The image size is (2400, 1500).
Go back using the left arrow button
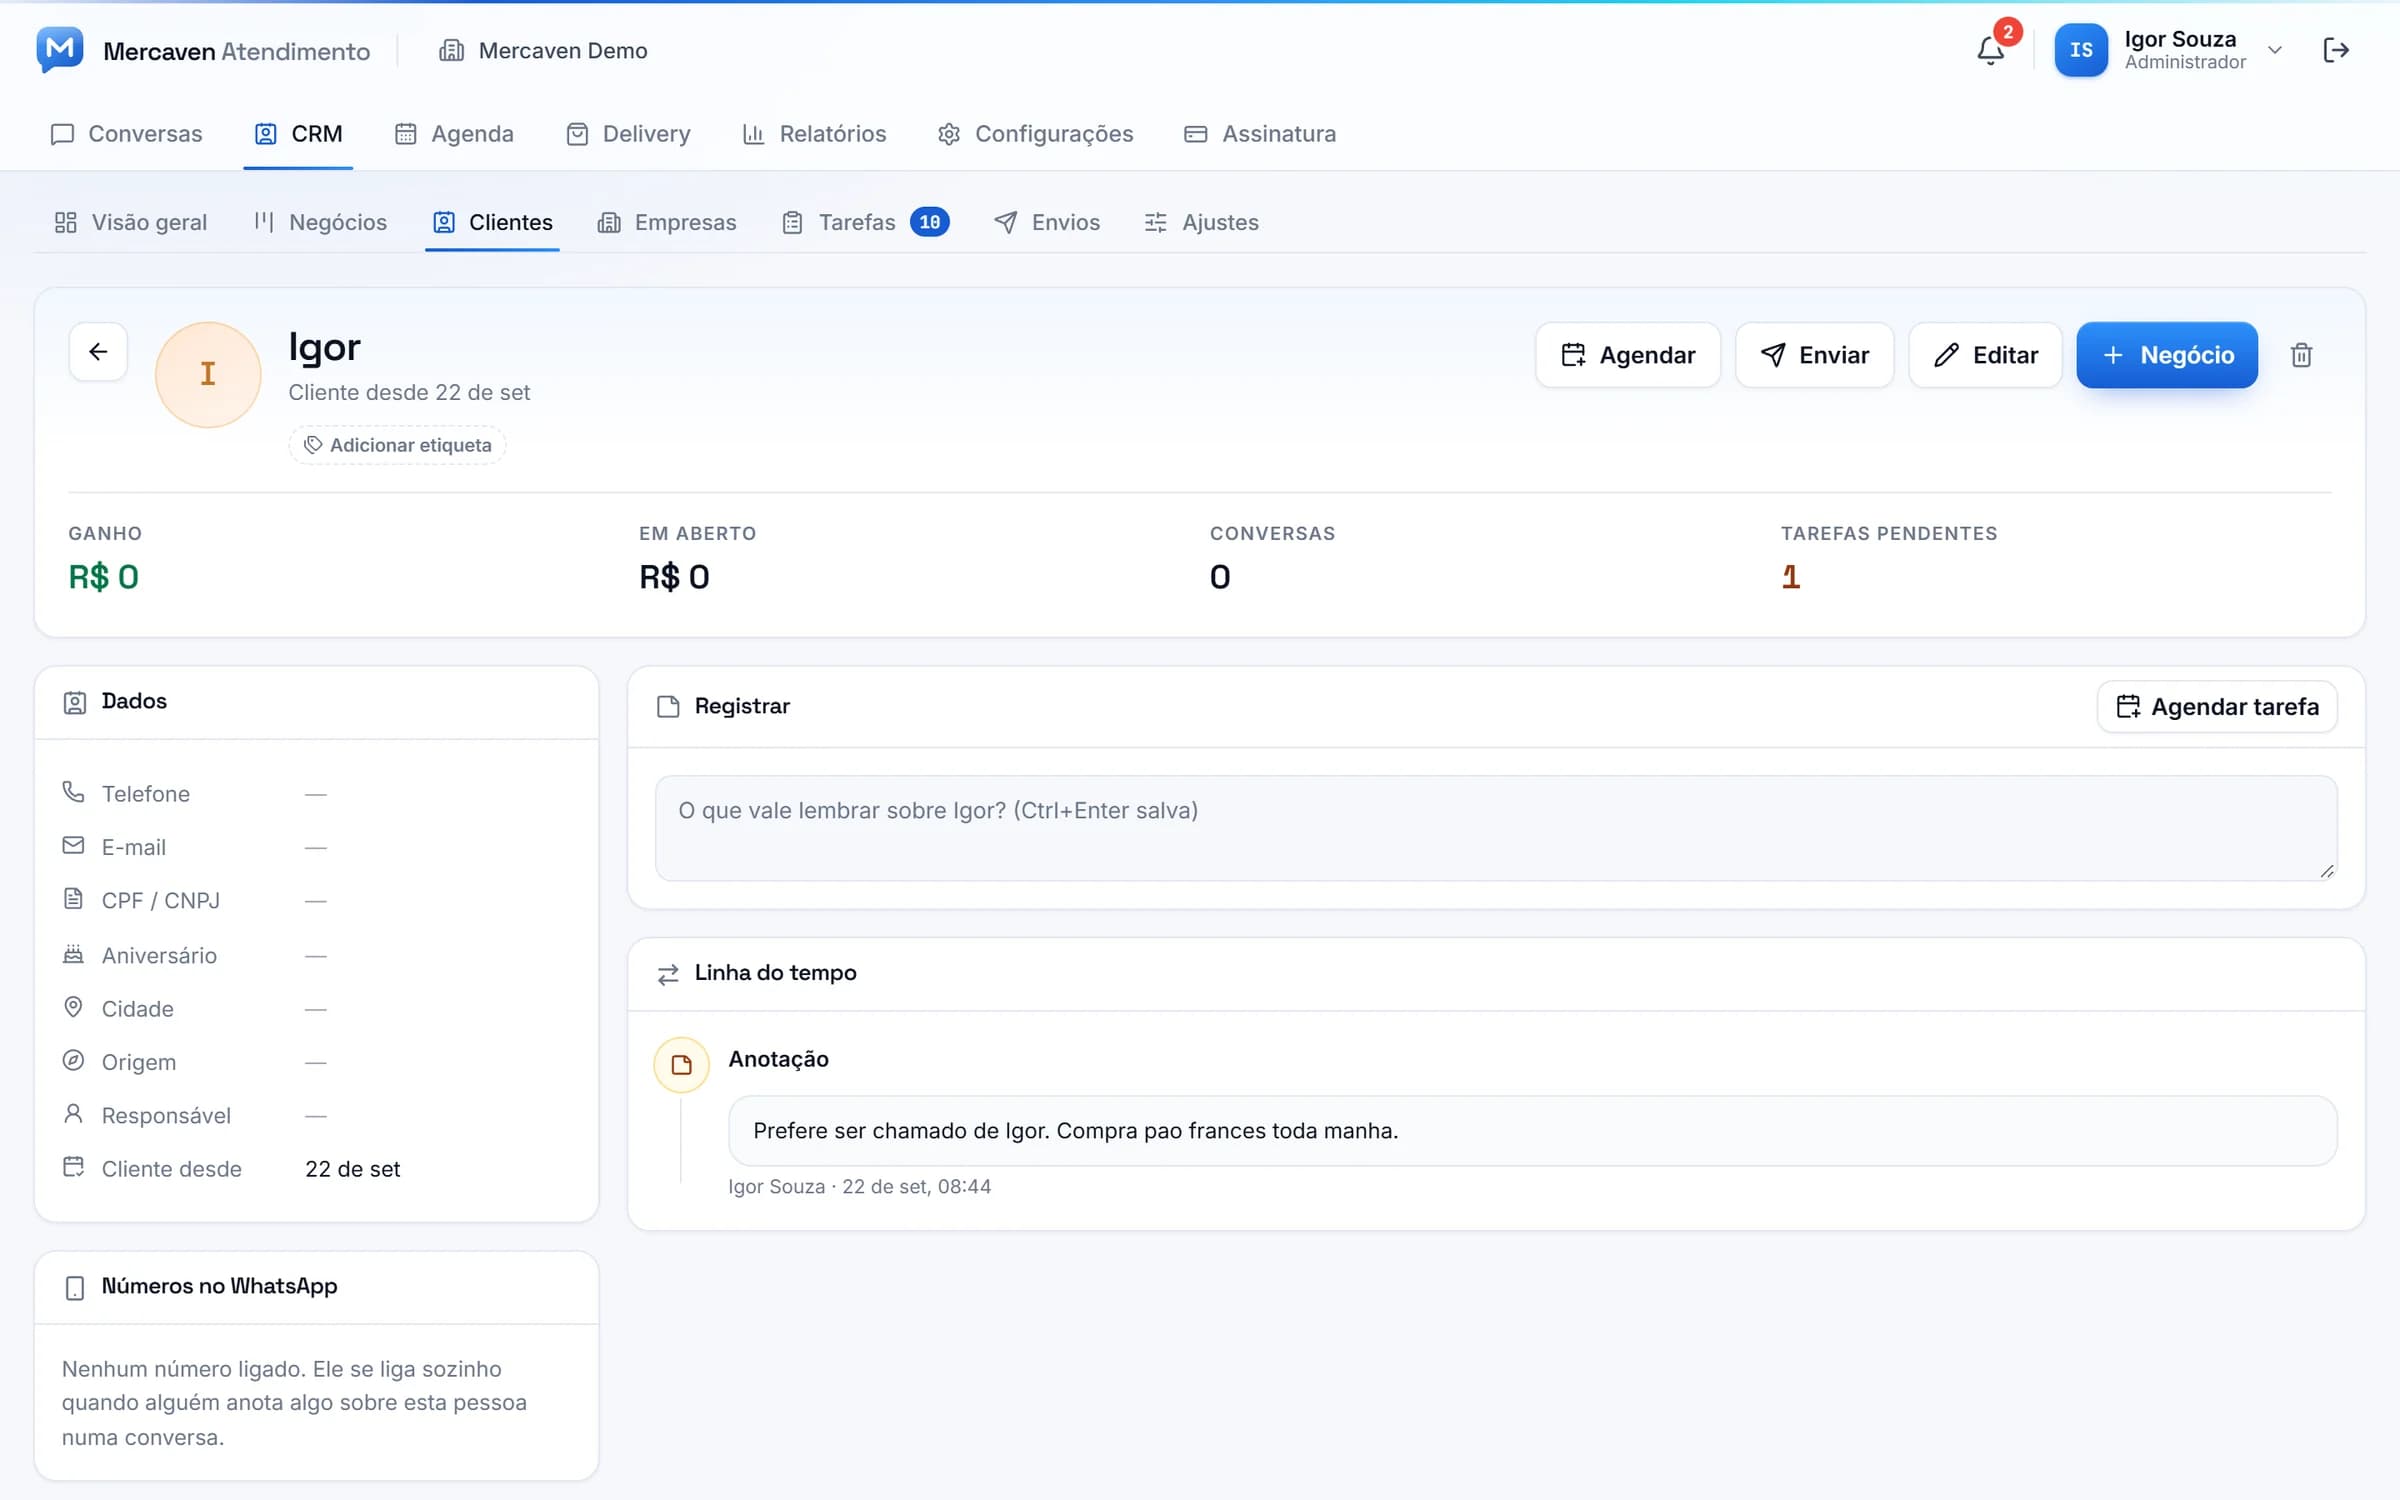click(x=98, y=352)
